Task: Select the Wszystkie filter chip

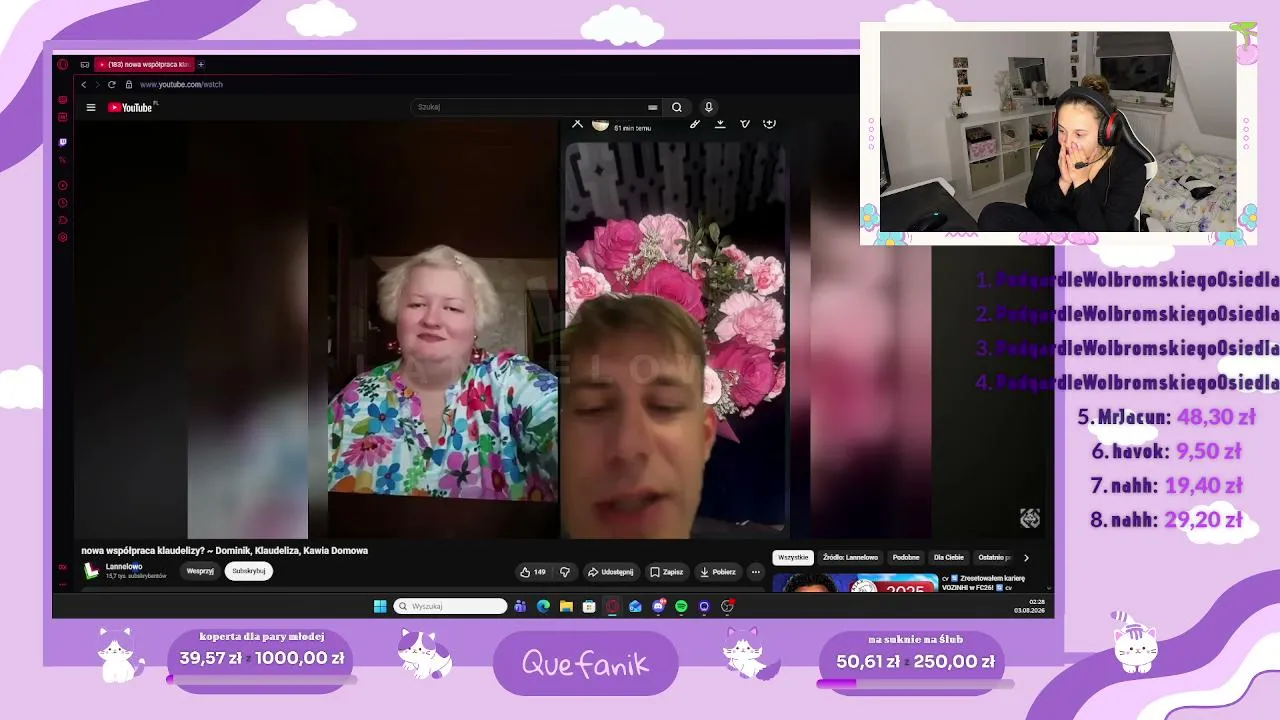Action: [793, 557]
